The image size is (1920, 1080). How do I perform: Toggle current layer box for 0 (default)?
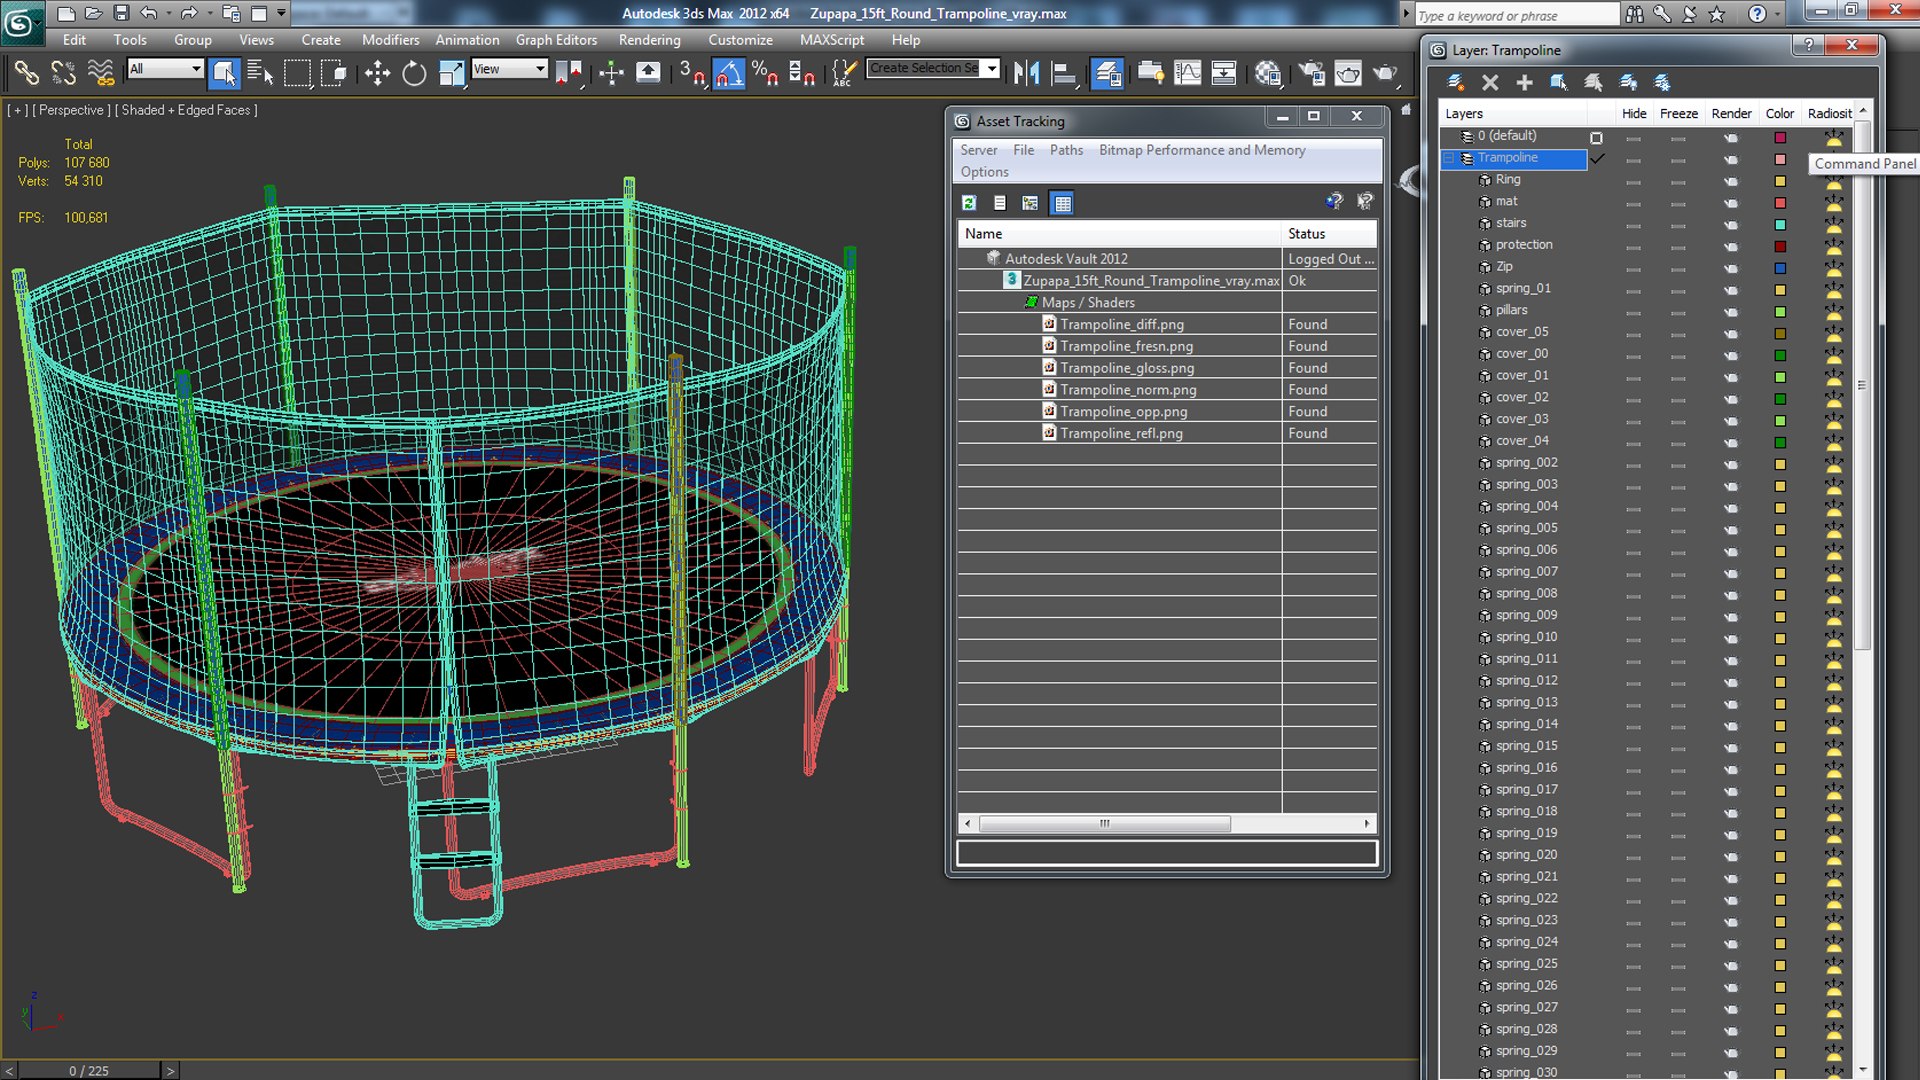coord(1596,137)
